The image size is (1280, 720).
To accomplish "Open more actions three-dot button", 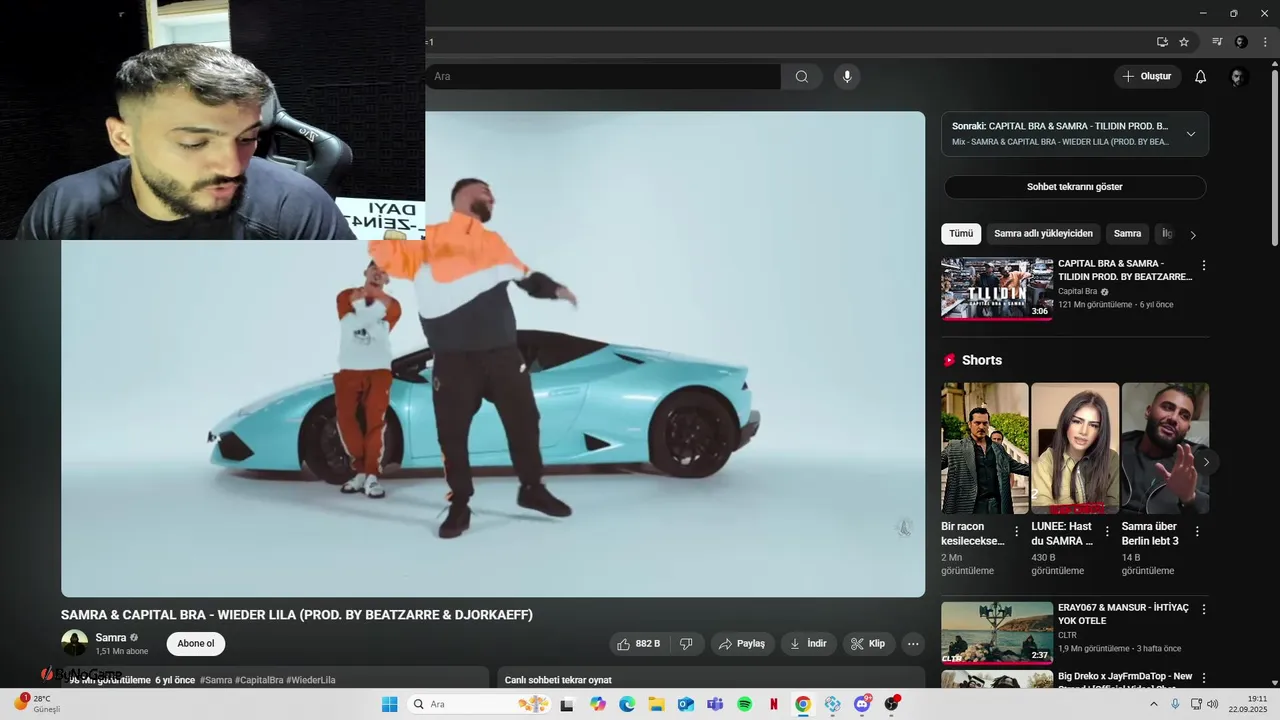I will click(913, 644).
